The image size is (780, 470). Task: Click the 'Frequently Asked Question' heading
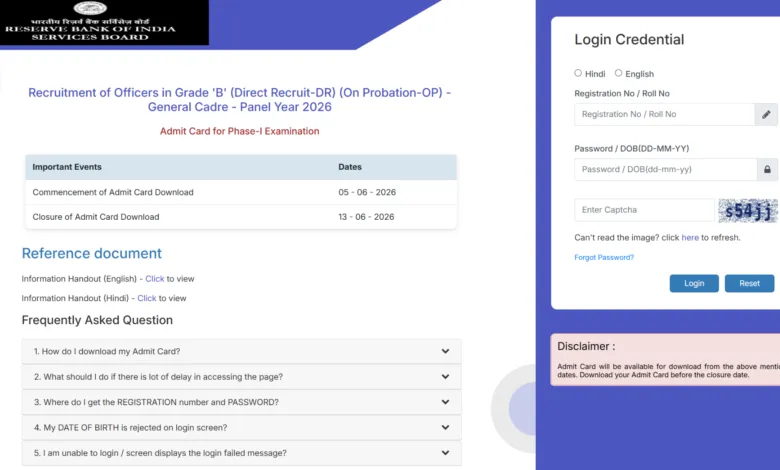[x=97, y=320]
